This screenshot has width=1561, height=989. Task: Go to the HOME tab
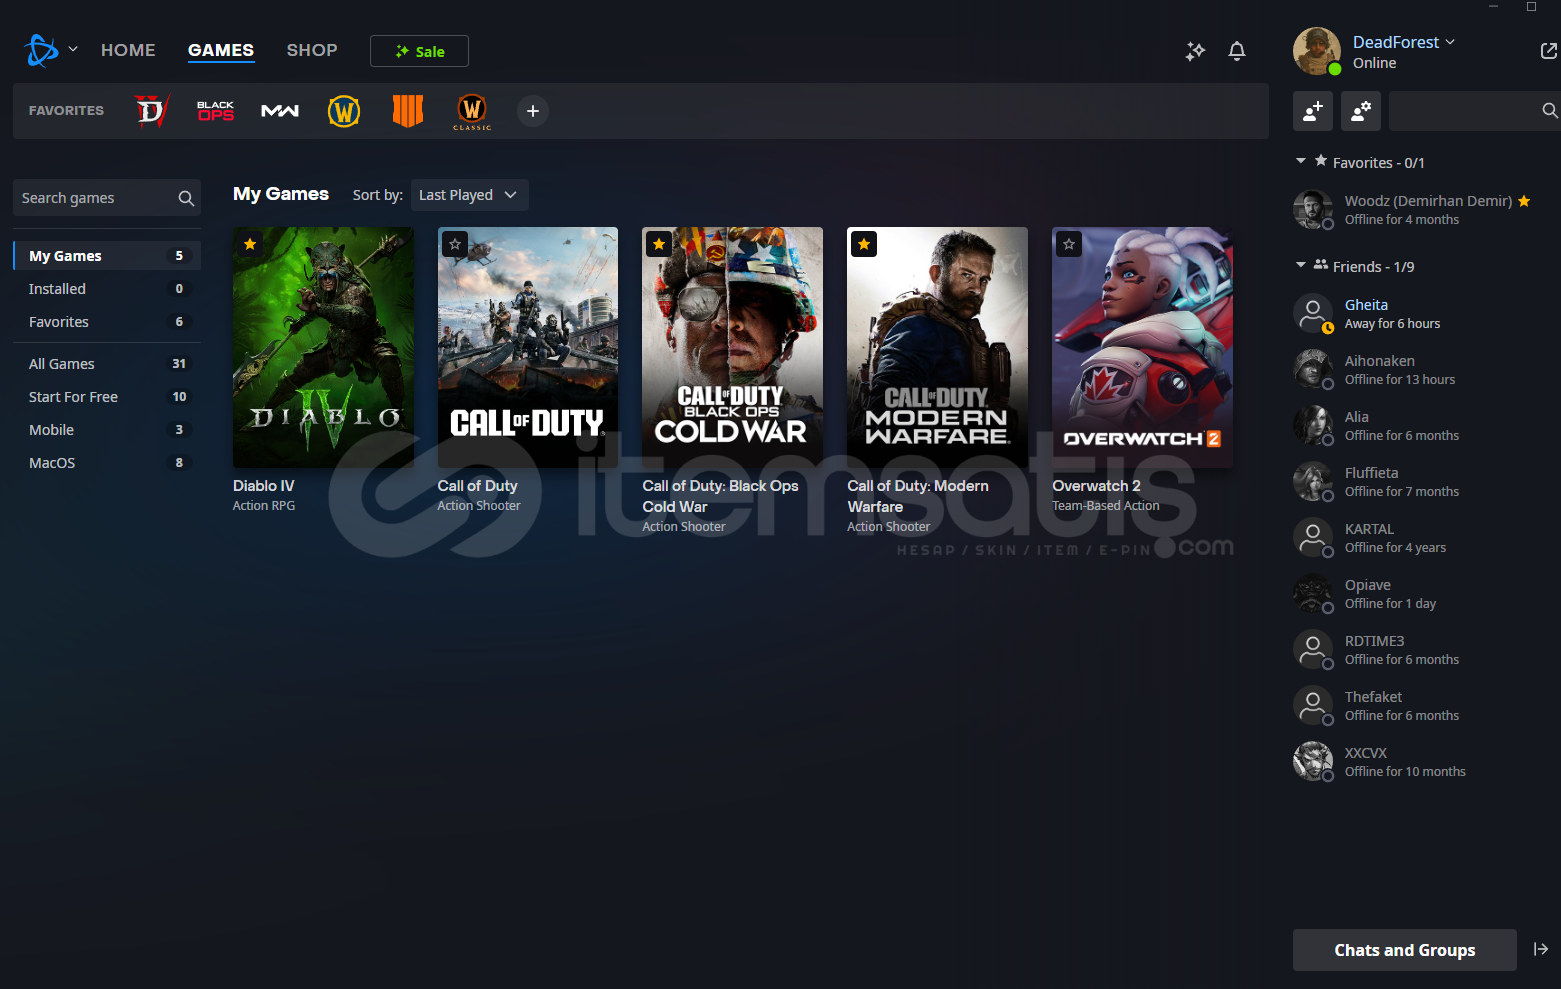[x=128, y=50]
